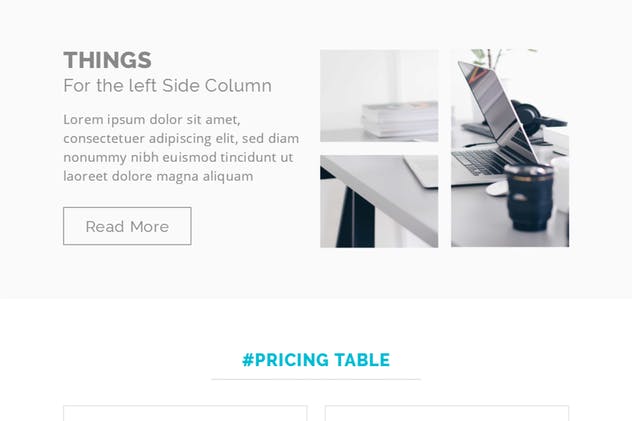Click the "laoreet dolore magna aliquam" line
Image resolution: width=632 pixels, height=421 pixels.
(158, 176)
